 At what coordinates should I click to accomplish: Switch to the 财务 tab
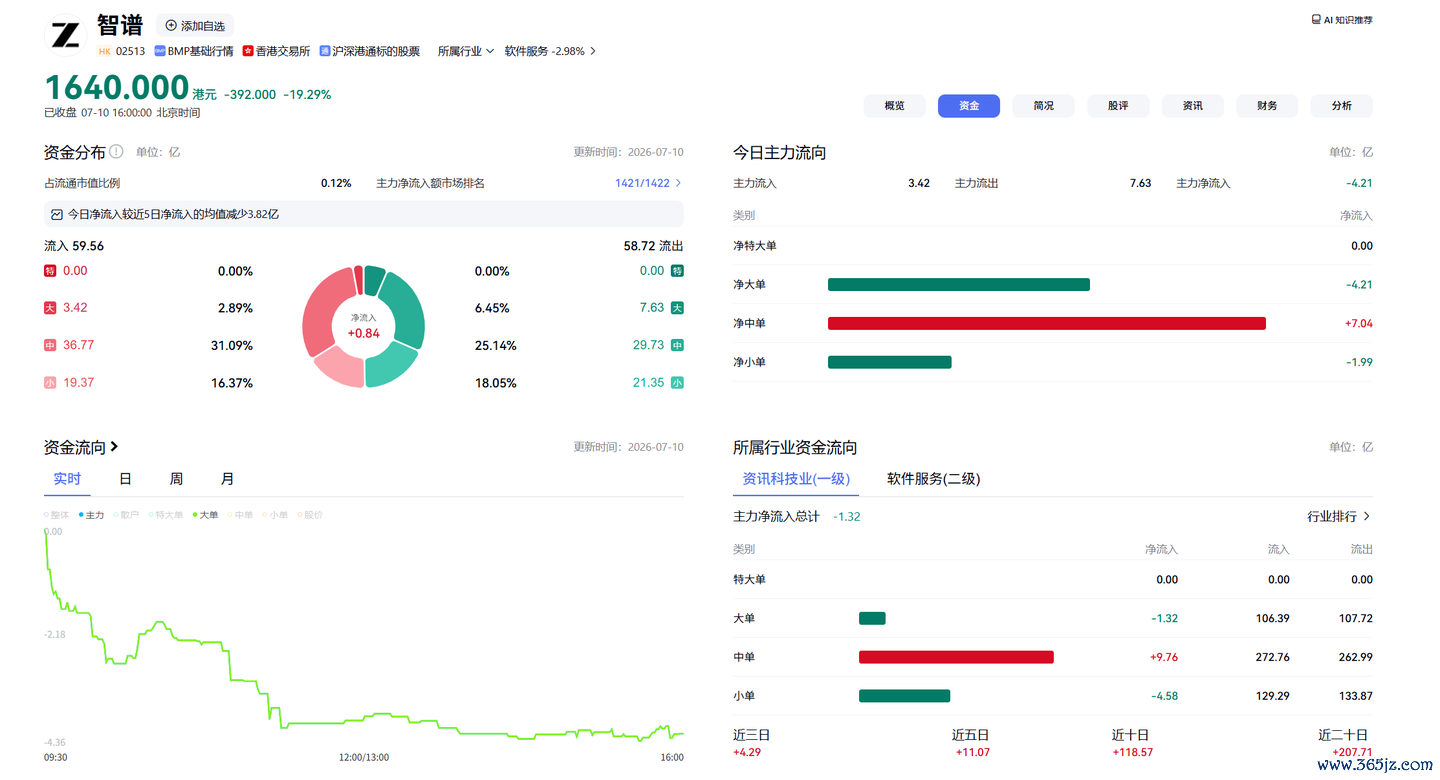1267,106
